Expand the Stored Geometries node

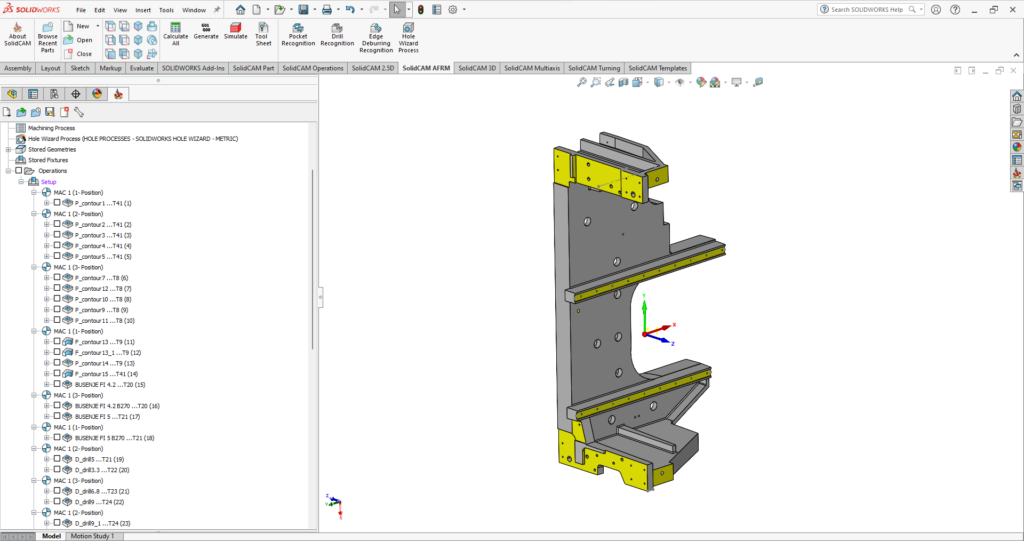tap(8, 150)
